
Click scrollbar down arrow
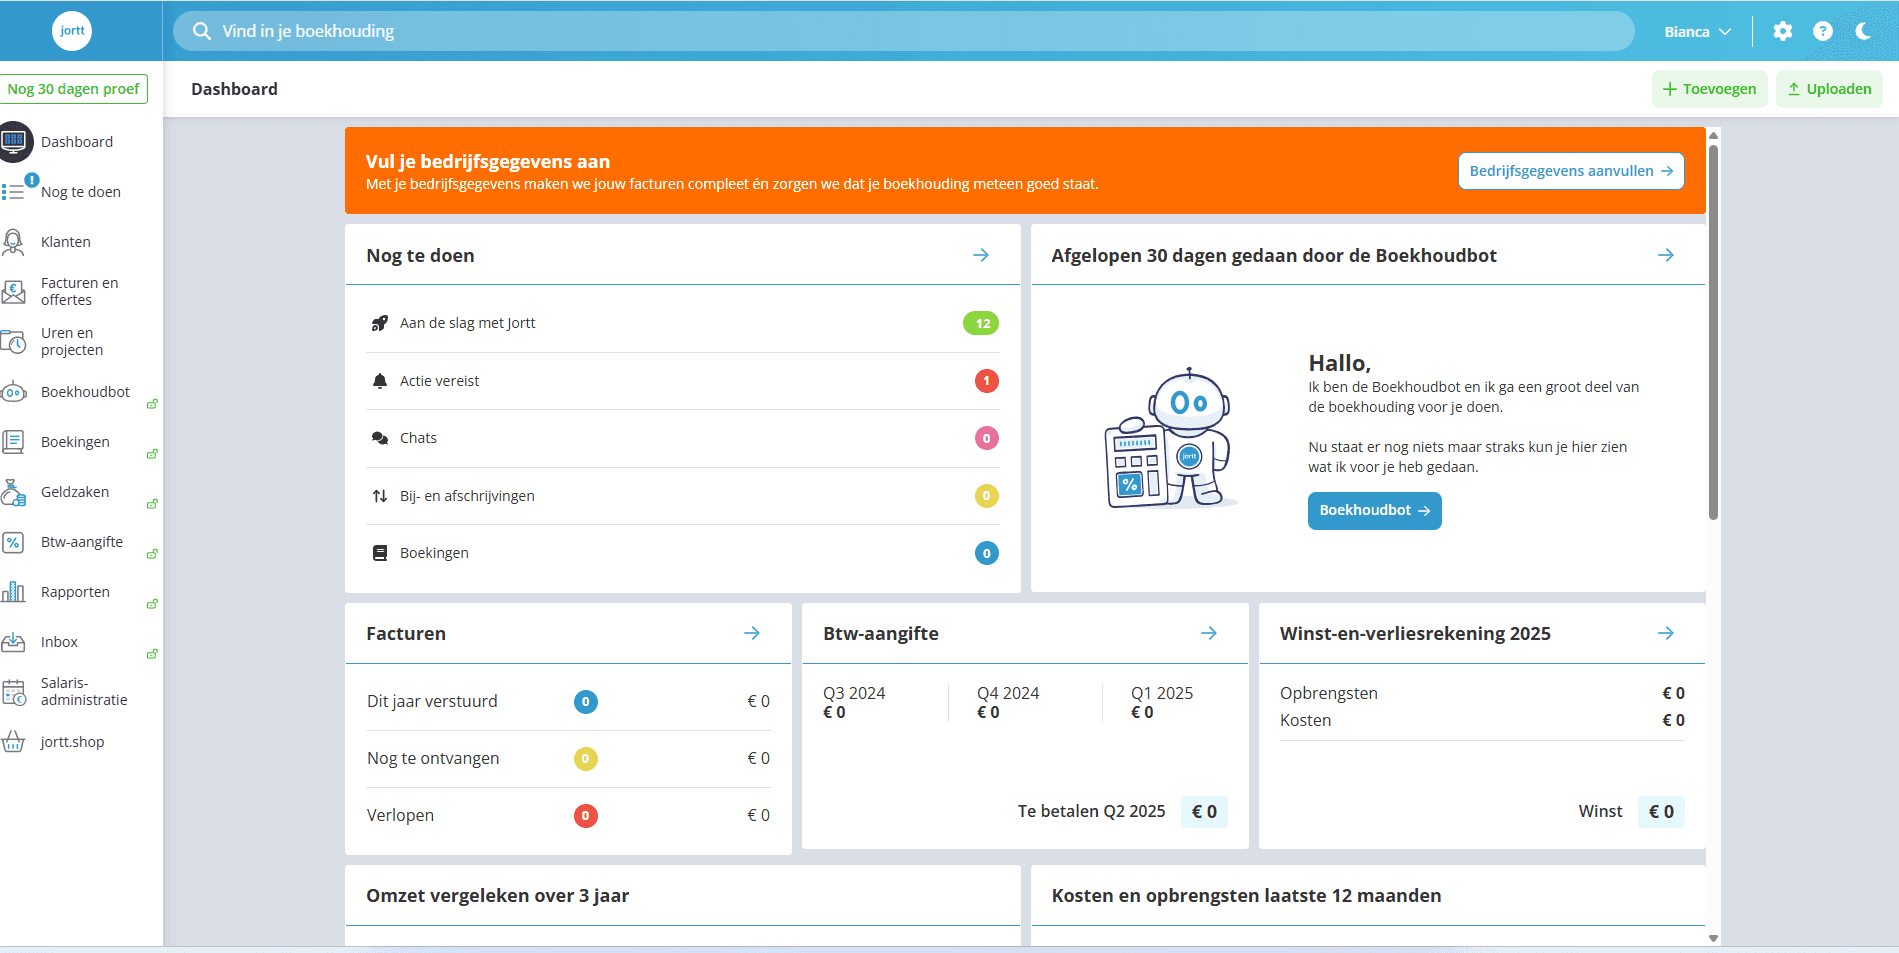click(1713, 938)
